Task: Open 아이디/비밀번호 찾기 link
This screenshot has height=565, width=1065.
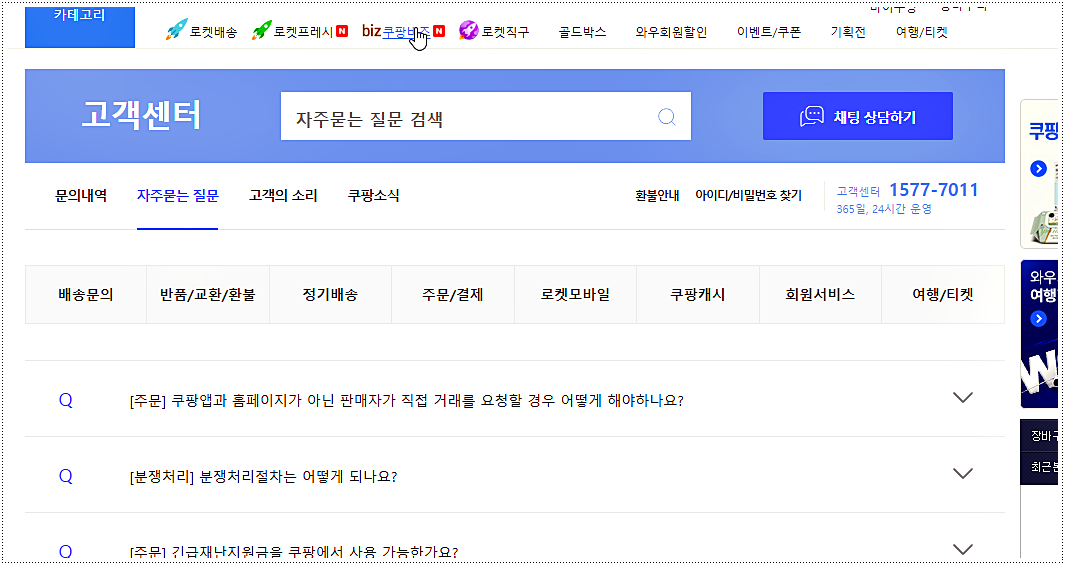Action: pos(748,196)
